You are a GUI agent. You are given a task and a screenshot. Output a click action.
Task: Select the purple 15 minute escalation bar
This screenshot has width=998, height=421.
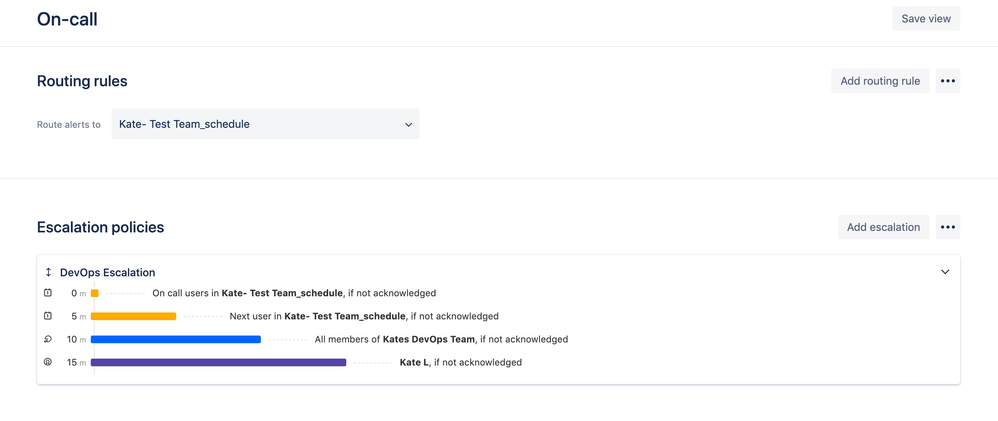coord(218,362)
